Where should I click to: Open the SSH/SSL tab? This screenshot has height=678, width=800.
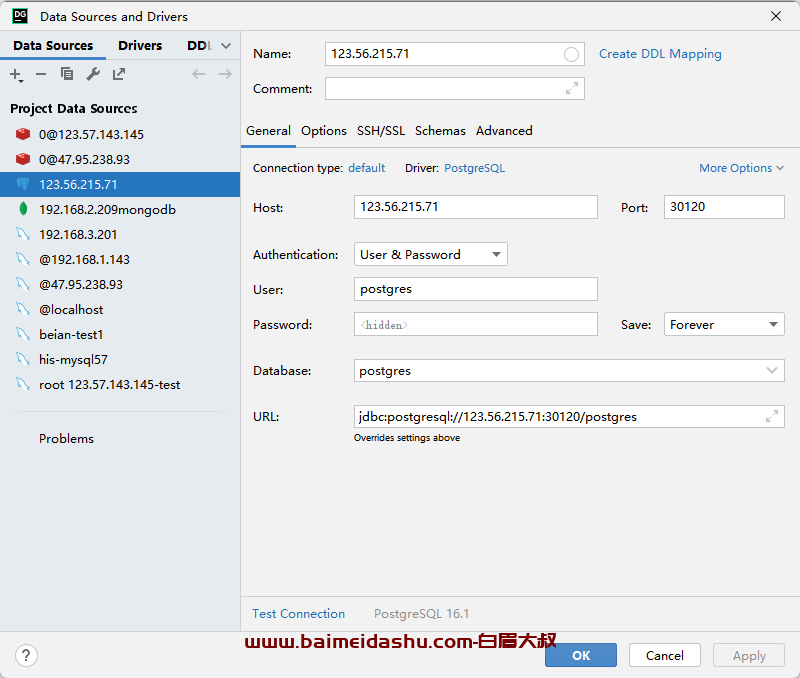point(381,131)
